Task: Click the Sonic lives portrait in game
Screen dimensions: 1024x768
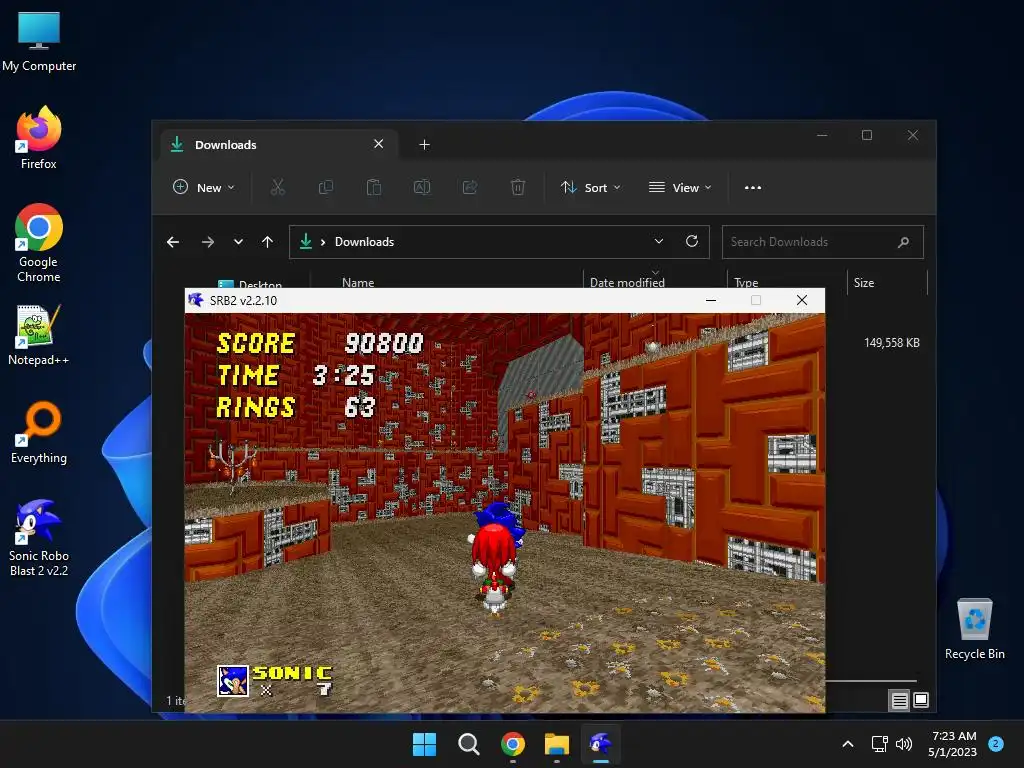Action: tap(232, 681)
